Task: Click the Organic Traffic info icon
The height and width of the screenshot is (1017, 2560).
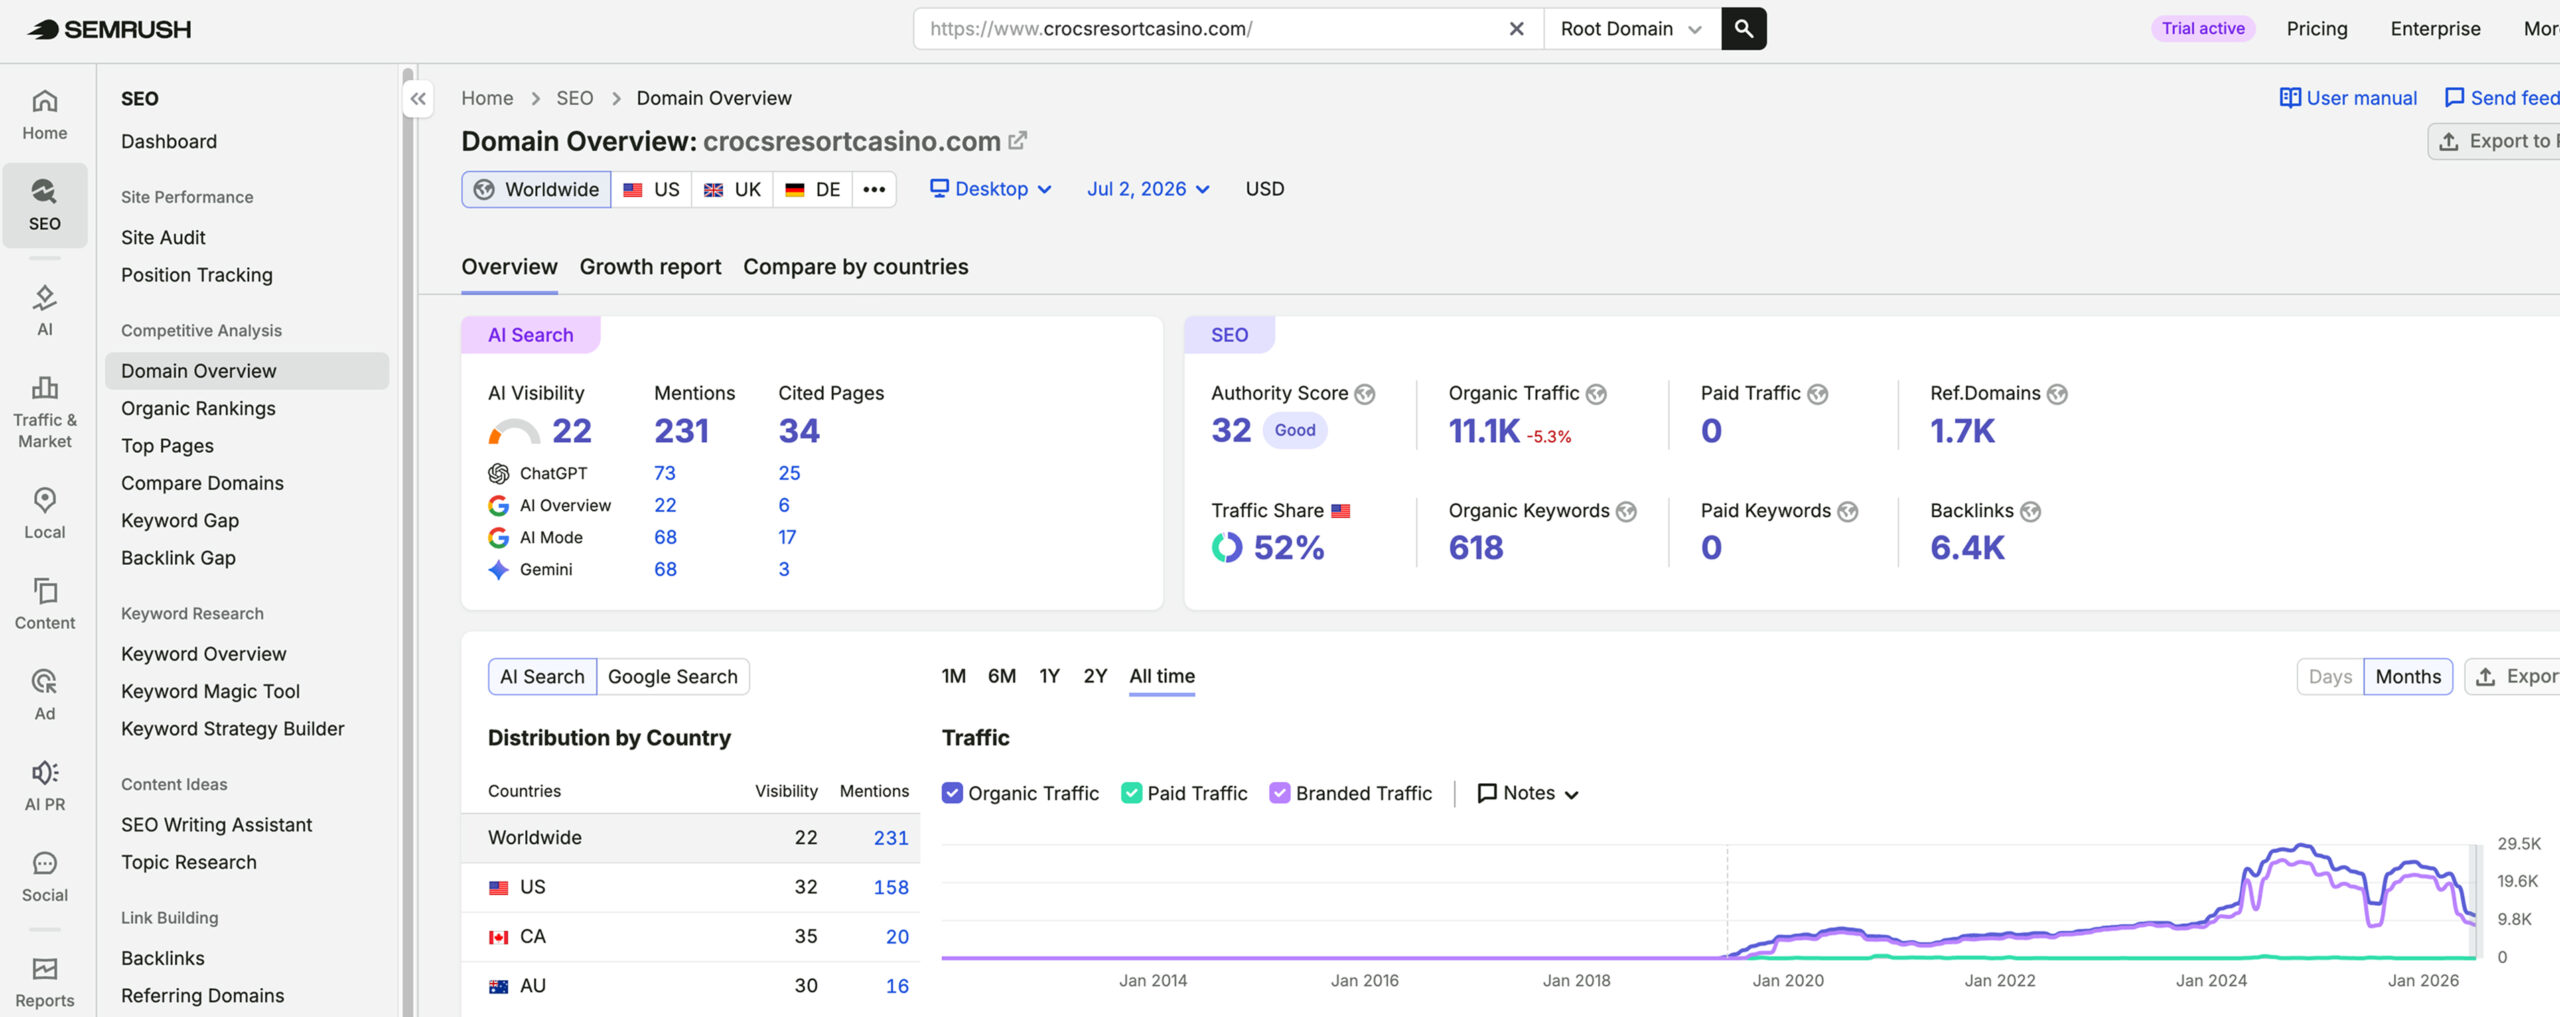Action: (1597, 394)
